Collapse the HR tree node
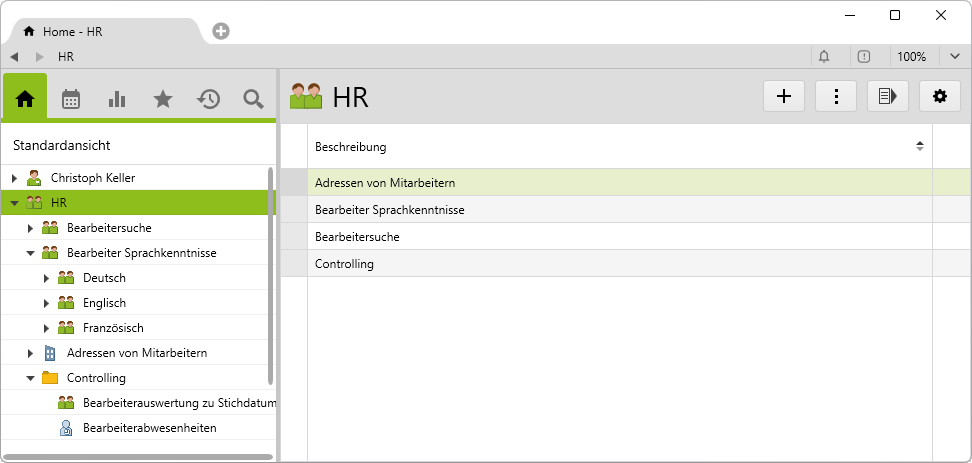Screen dimensions: 972x463 click(x=14, y=203)
